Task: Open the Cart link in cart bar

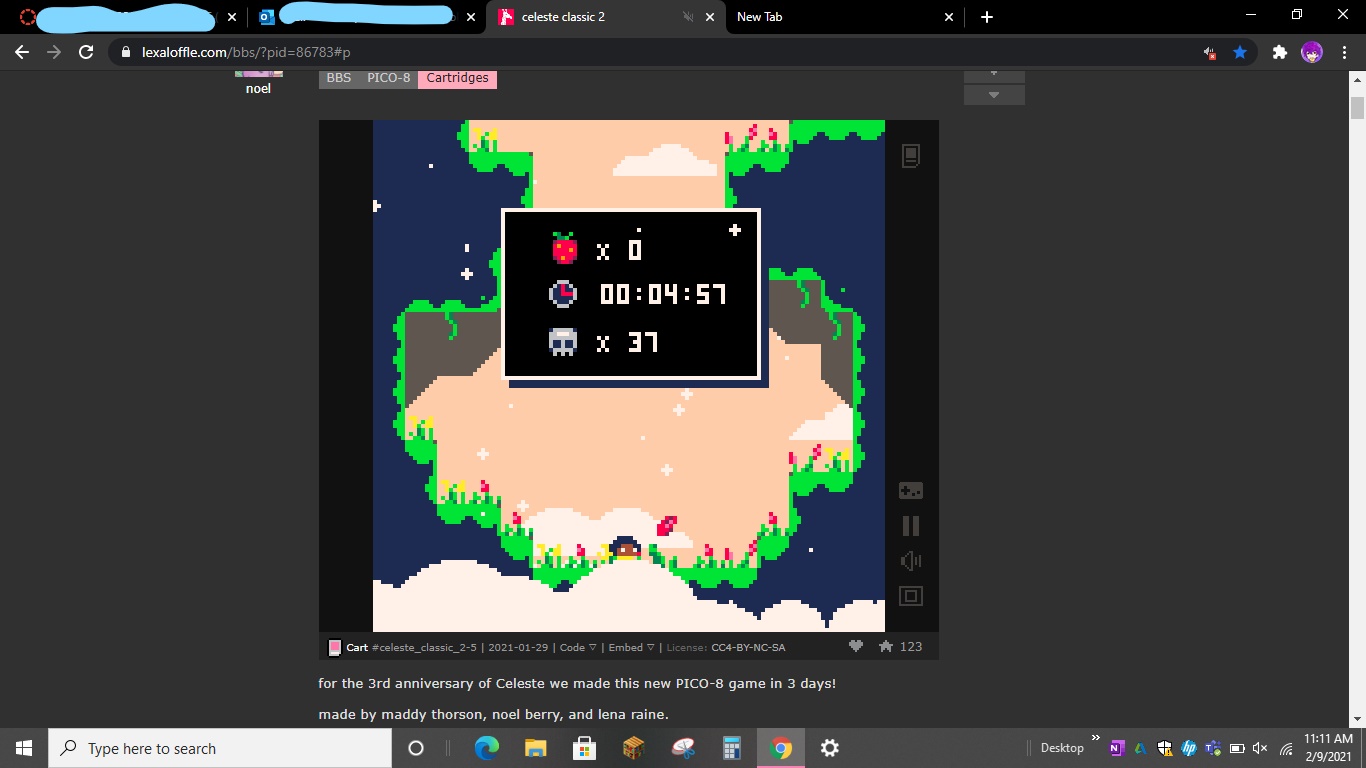Action: click(x=357, y=647)
